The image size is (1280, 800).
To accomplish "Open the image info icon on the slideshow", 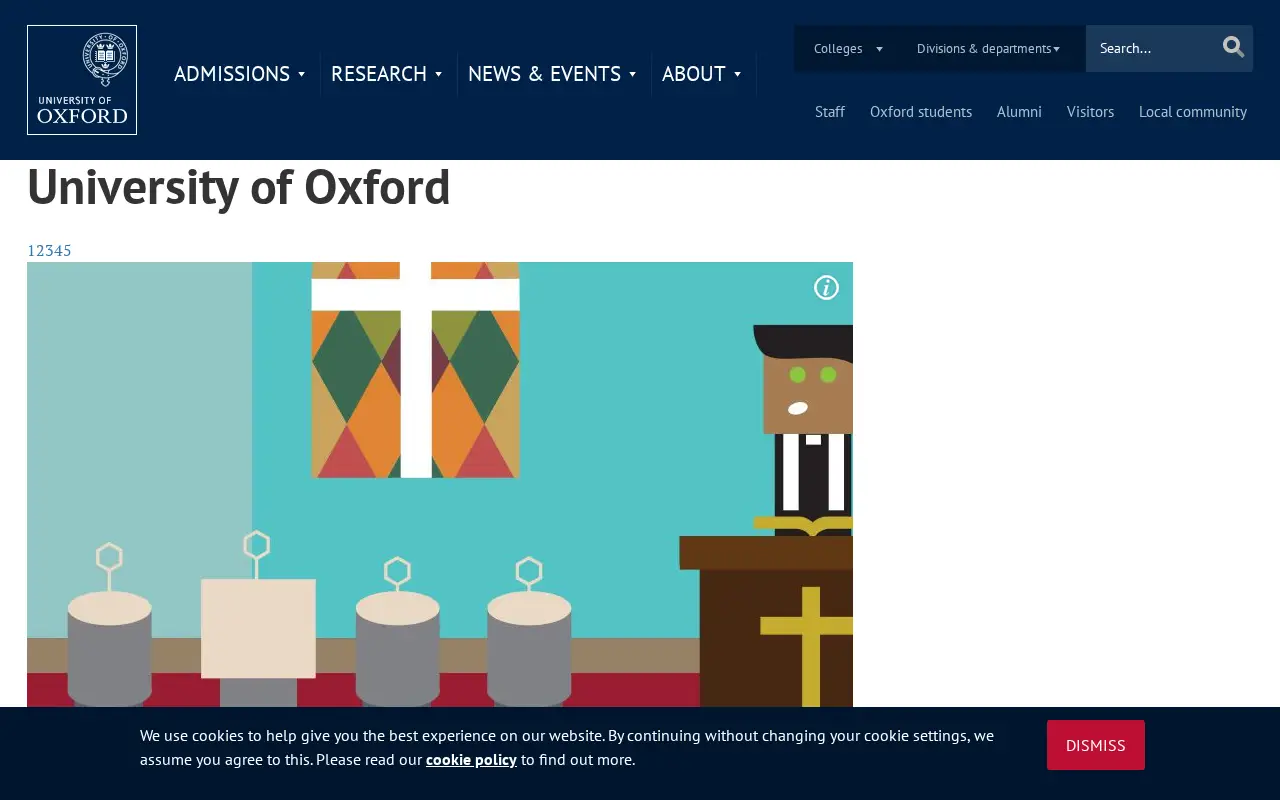I will pos(826,288).
